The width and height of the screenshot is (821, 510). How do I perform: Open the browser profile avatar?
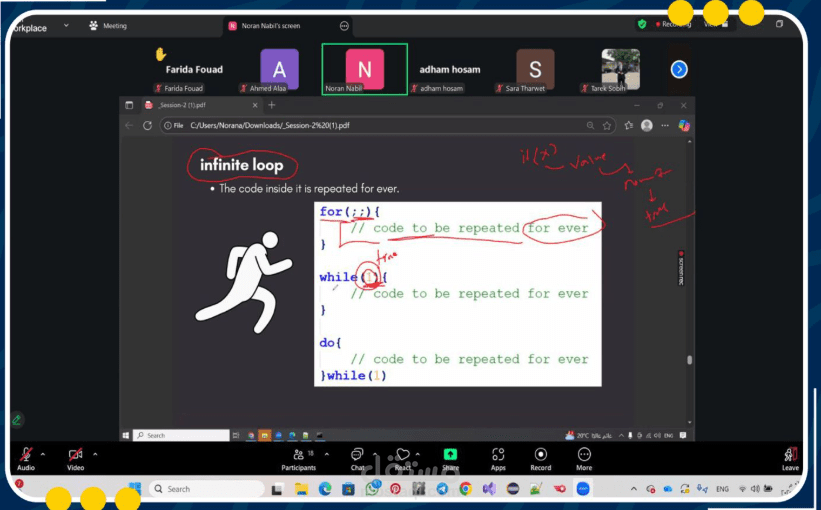coord(647,126)
